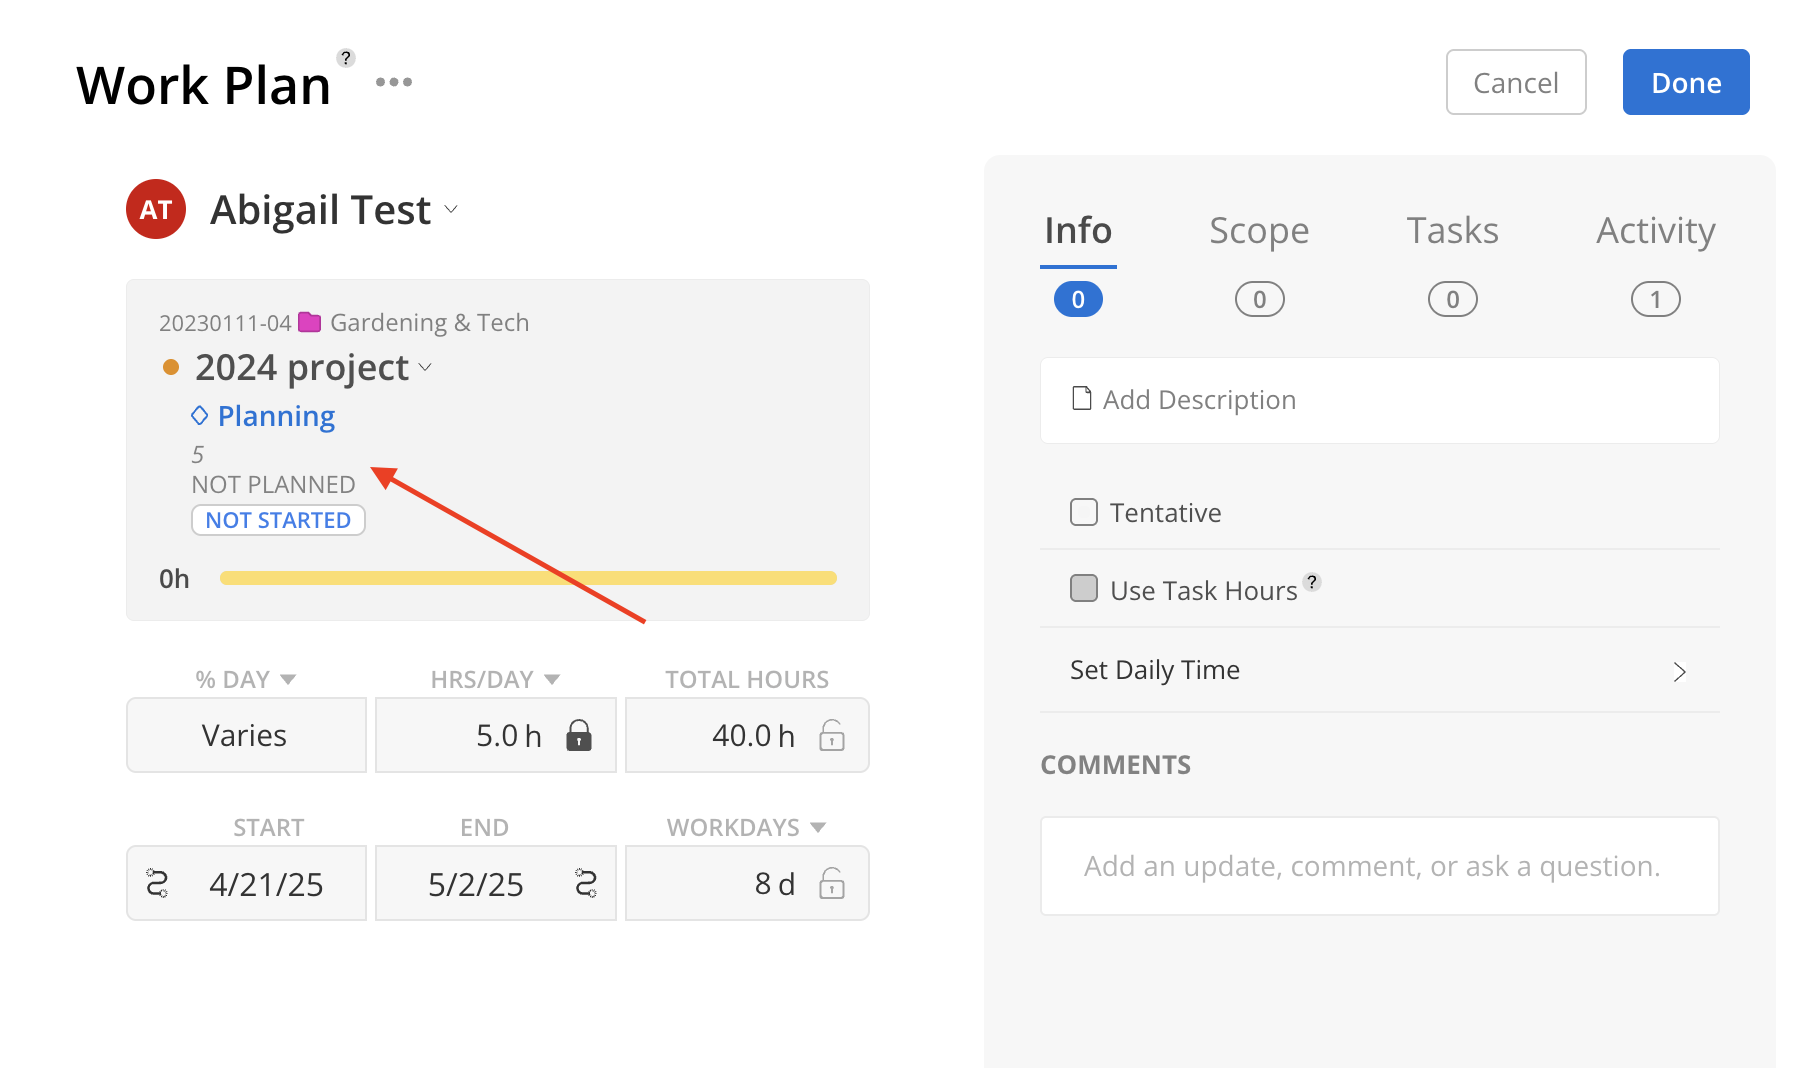Switch to the Activity tab
Viewport: 1806px width, 1068px height.
coord(1655,231)
